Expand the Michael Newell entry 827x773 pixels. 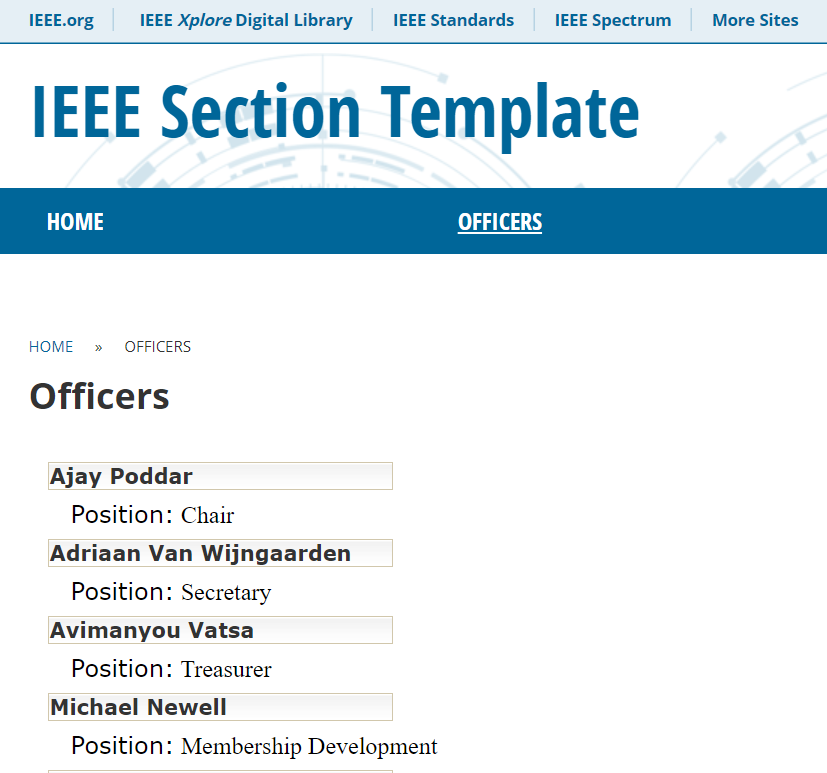click(x=220, y=707)
